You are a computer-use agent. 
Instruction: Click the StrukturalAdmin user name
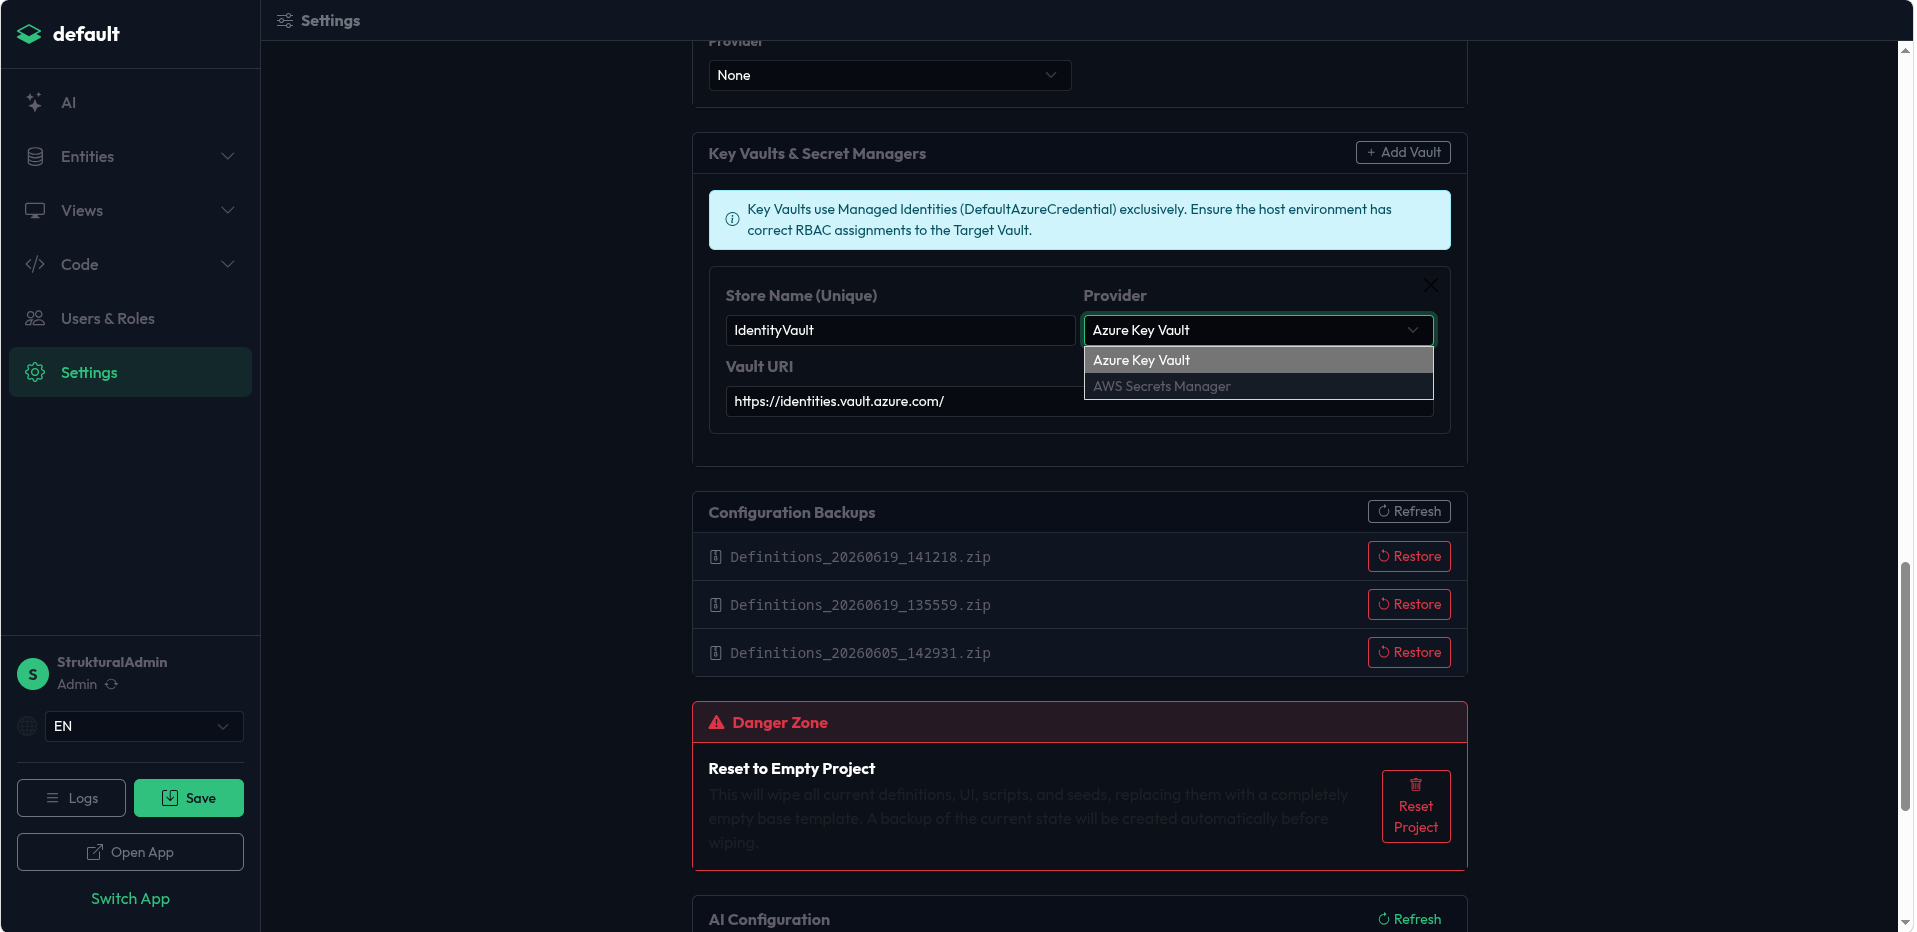(112, 662)
